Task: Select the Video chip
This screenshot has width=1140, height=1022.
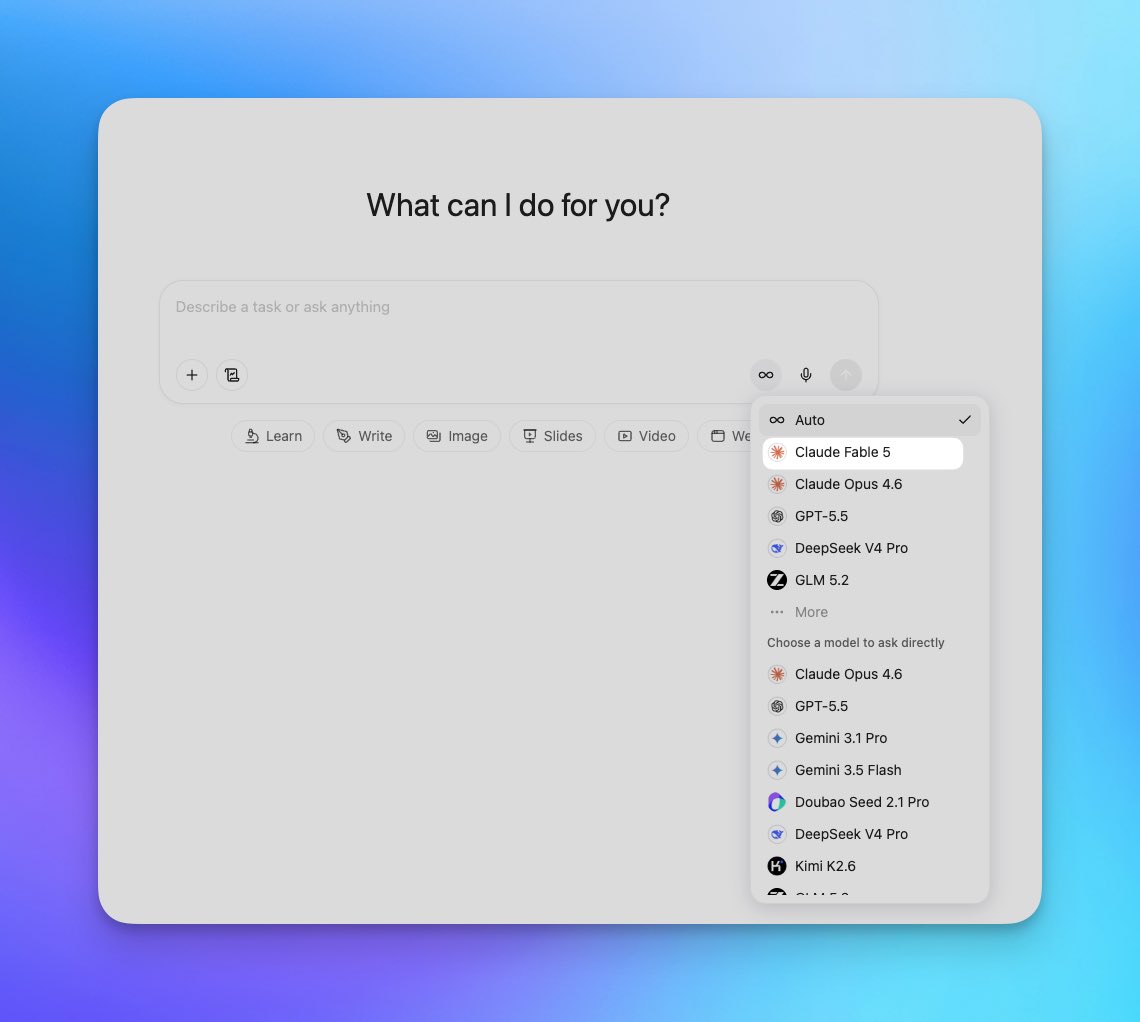Action: pos(646,436)
